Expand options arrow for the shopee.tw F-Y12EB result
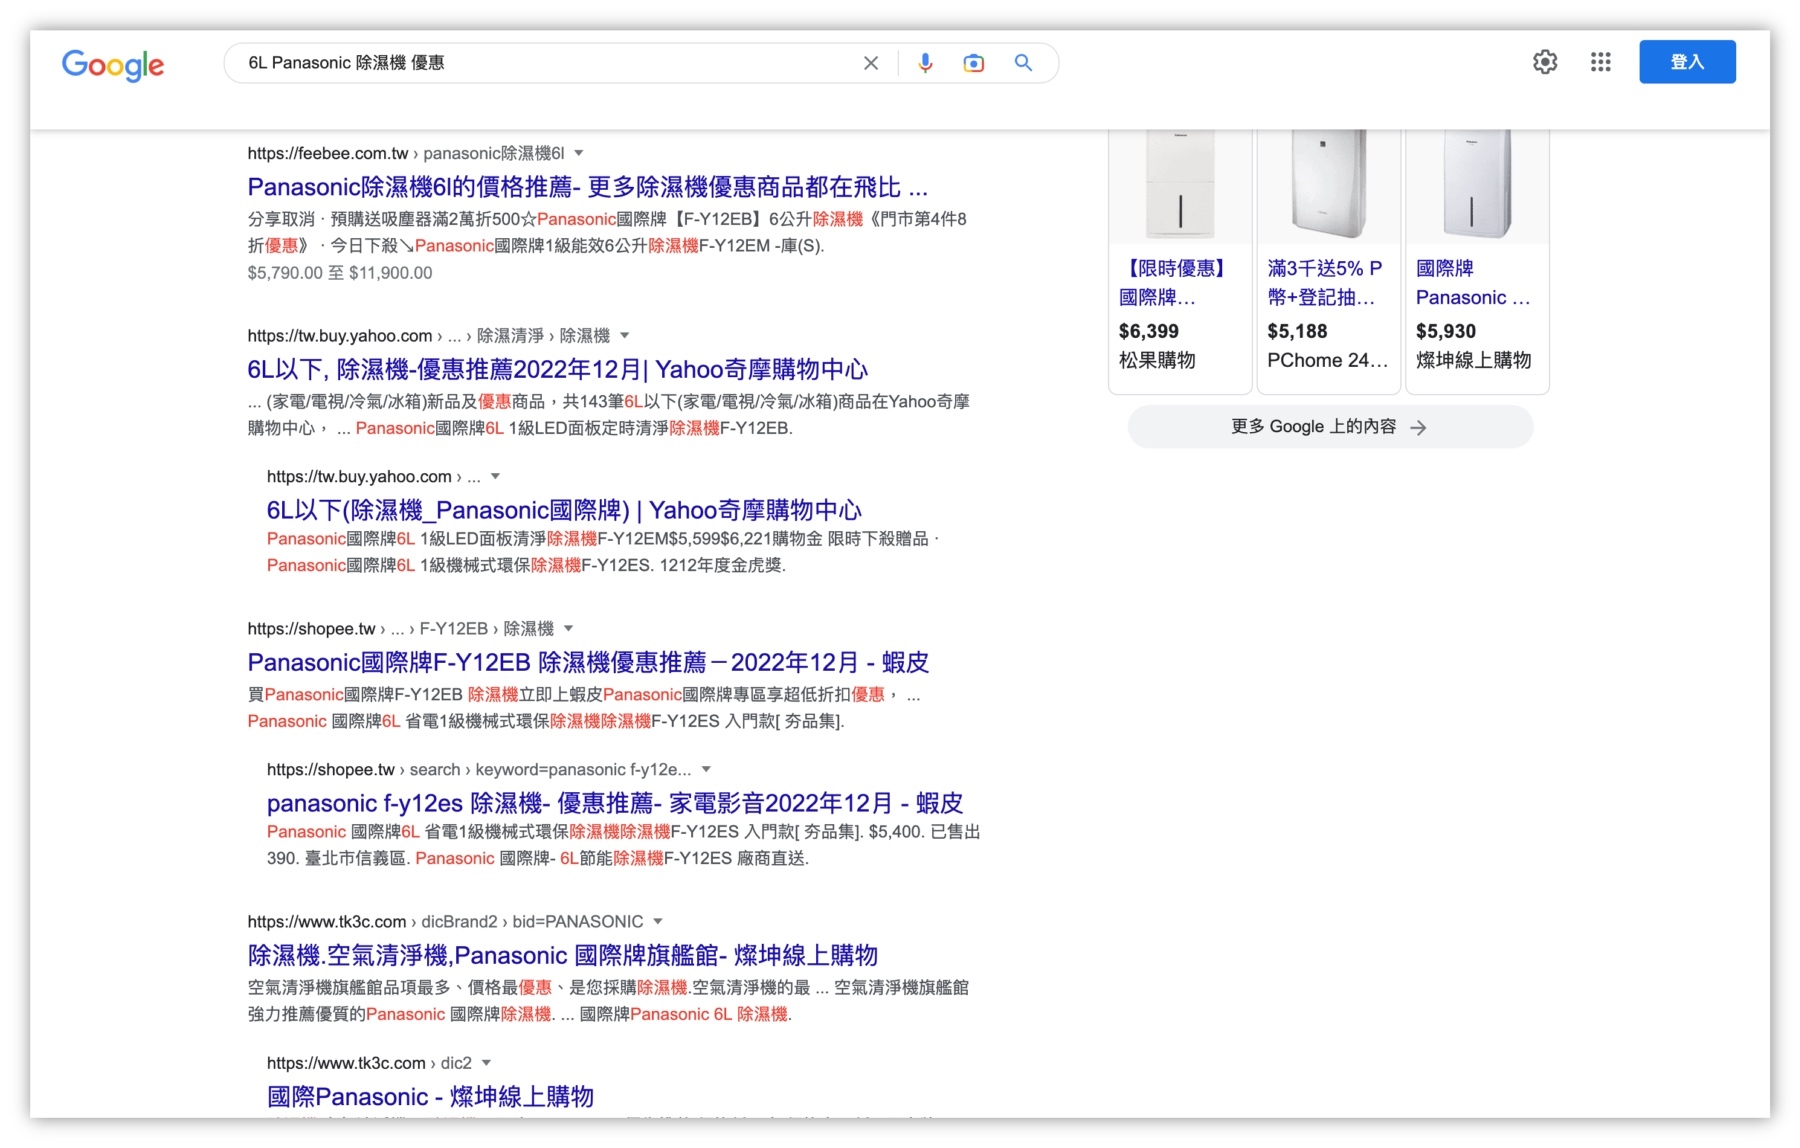 pyautogui.click(x=568, y=628)
